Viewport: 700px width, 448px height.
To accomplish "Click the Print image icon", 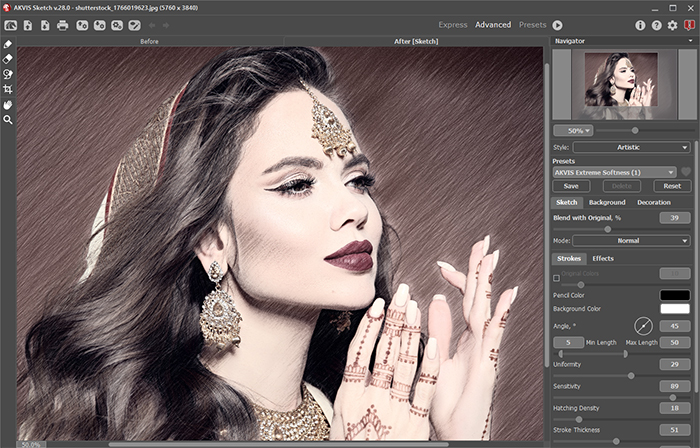I will click(x=62, y=25).
